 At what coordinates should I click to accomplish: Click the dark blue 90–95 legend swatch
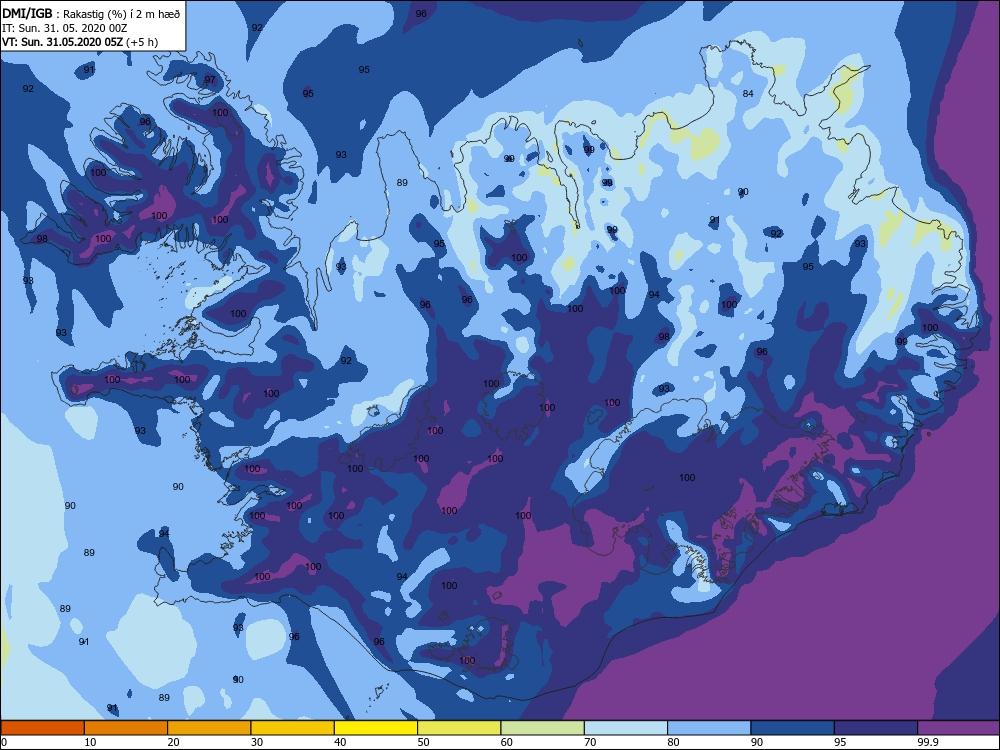point(793,728)
